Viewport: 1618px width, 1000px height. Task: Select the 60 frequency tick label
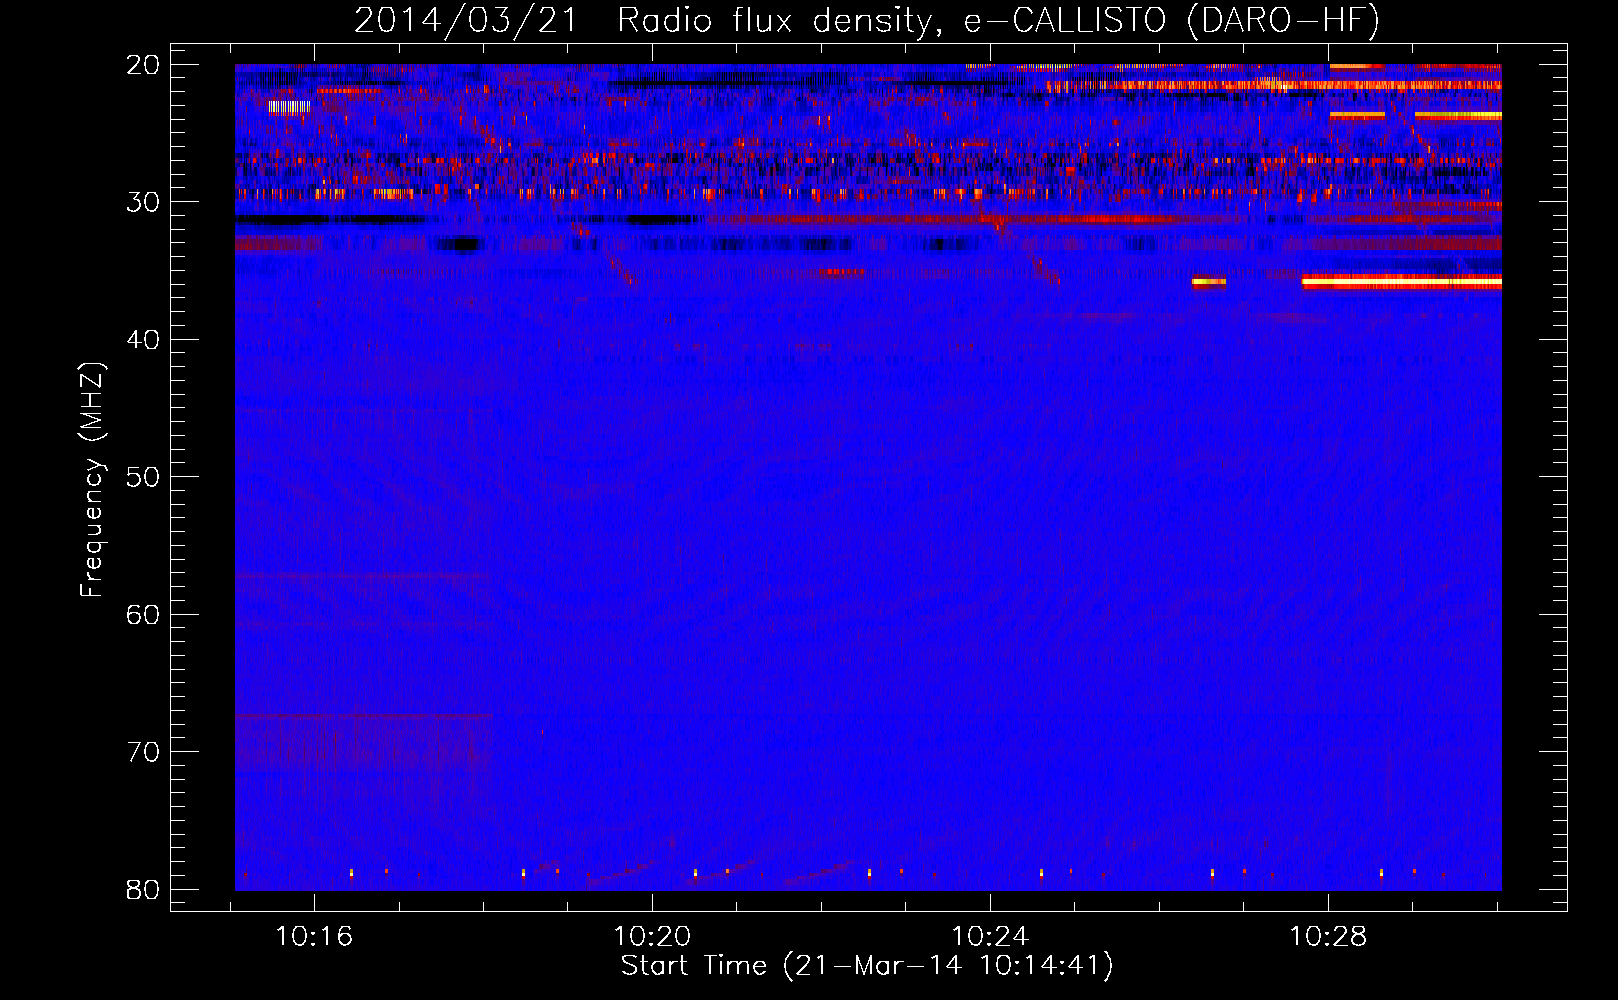click(143, 614)
